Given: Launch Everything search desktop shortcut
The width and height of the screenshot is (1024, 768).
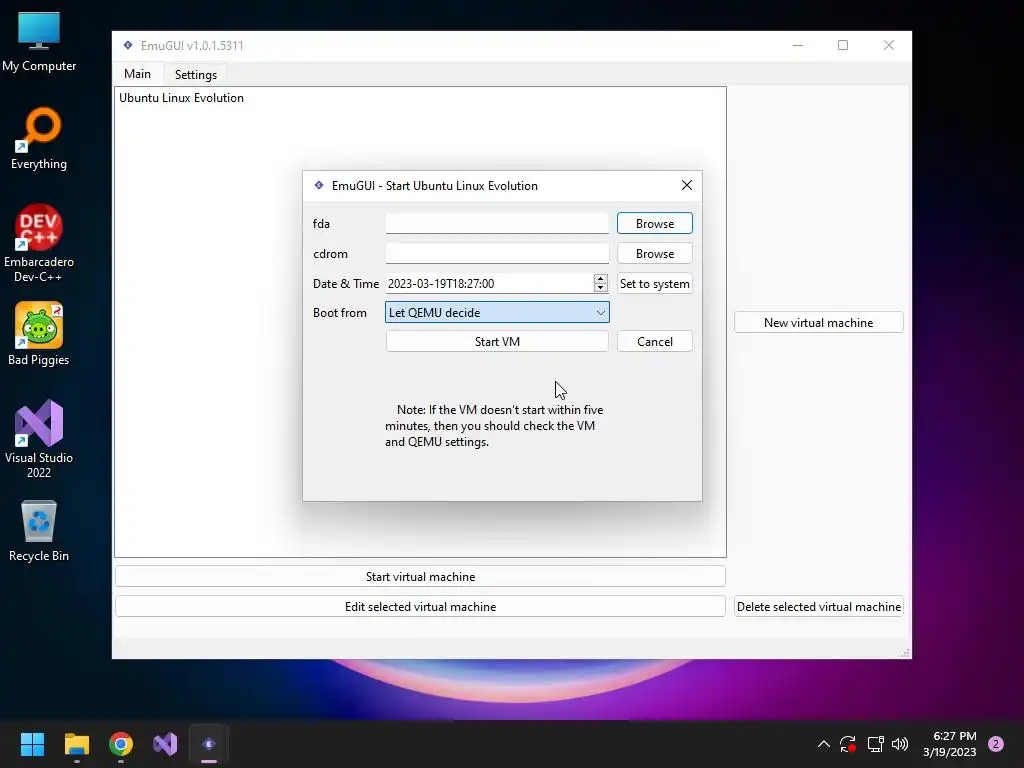Looking at the screenshot, I should point(39,138).
